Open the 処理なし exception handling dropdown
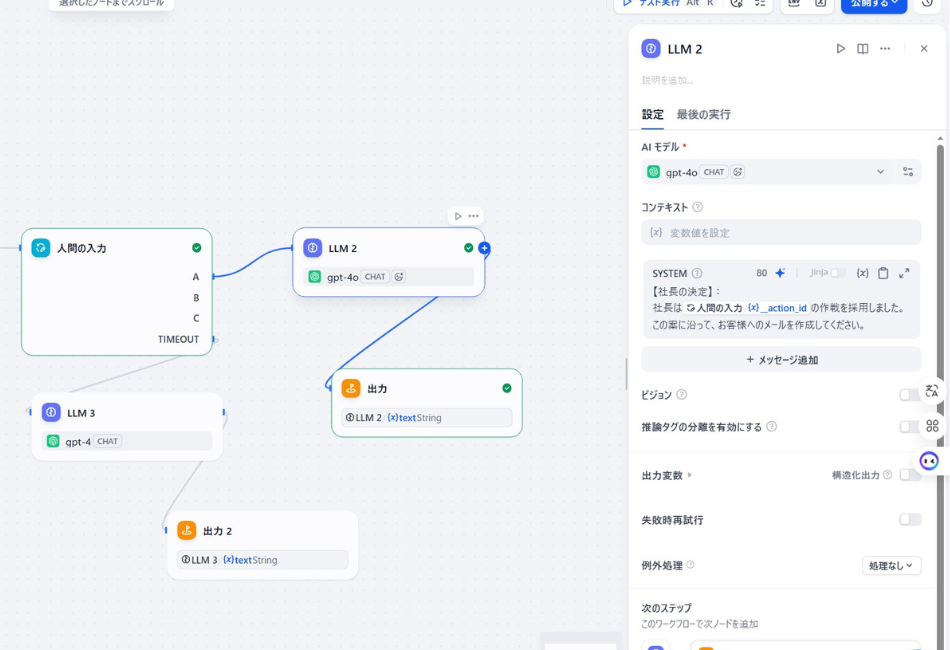 tap(891, 565)
